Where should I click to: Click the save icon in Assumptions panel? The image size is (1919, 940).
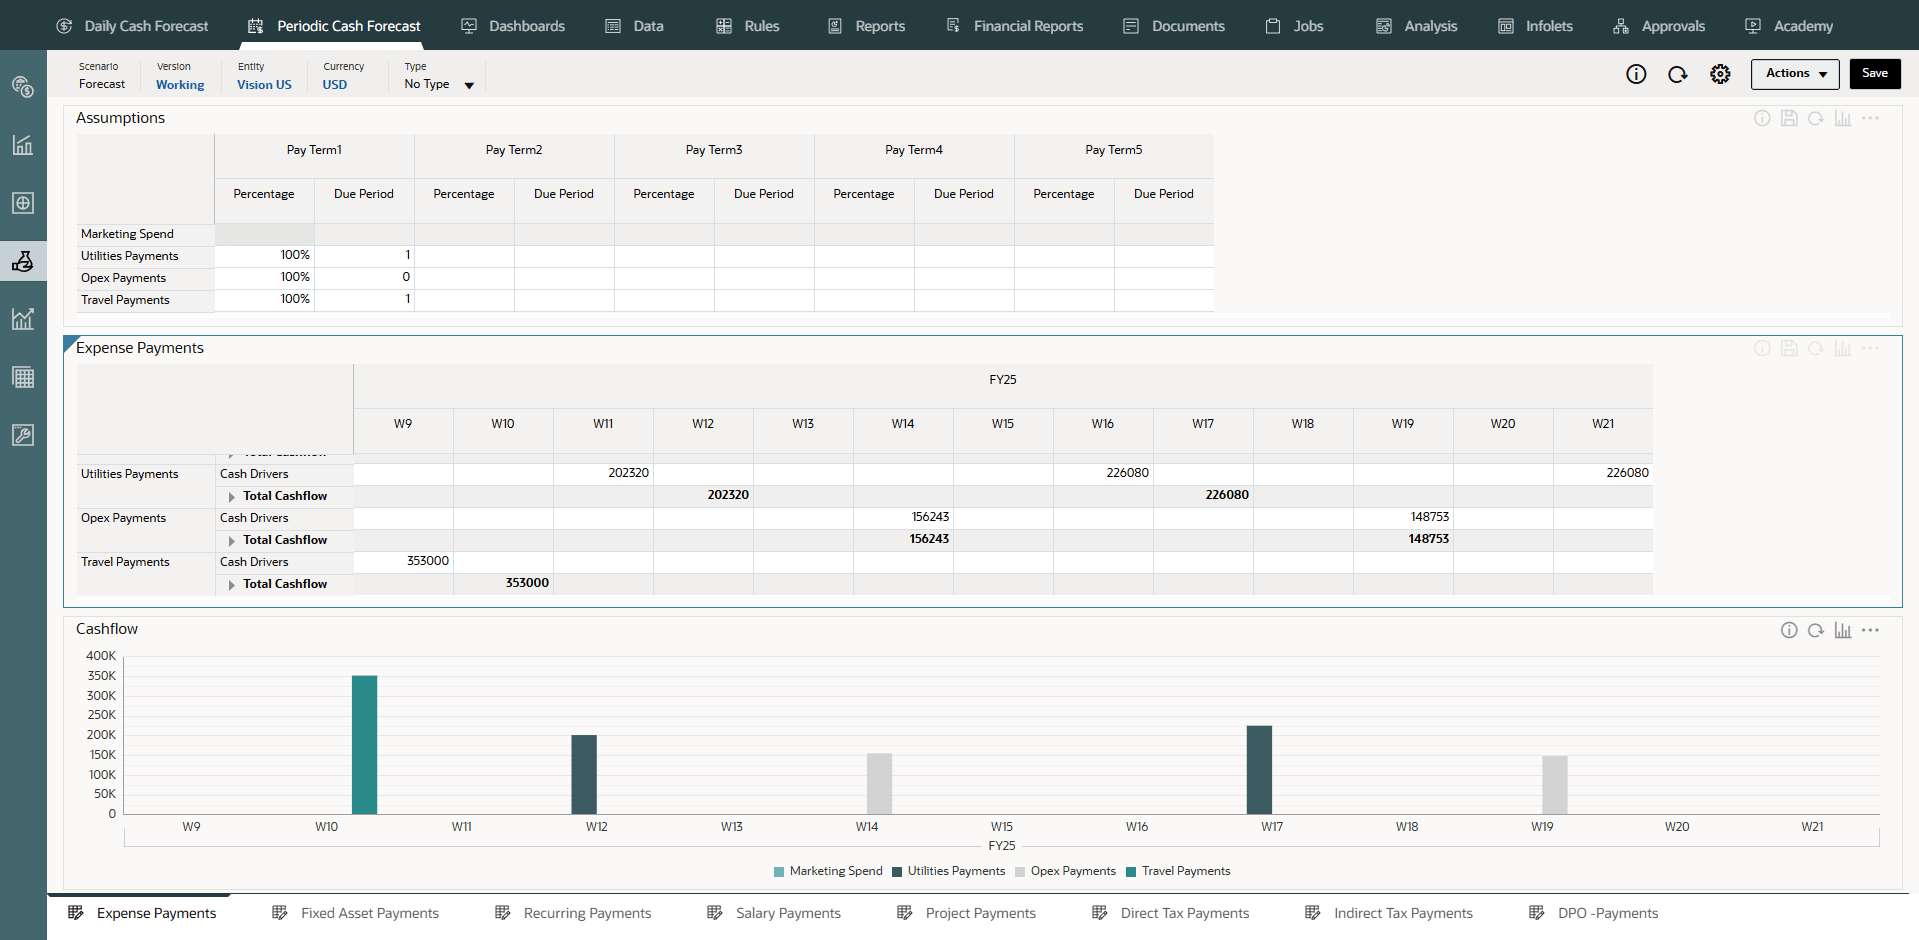(x=1789, y=118)
